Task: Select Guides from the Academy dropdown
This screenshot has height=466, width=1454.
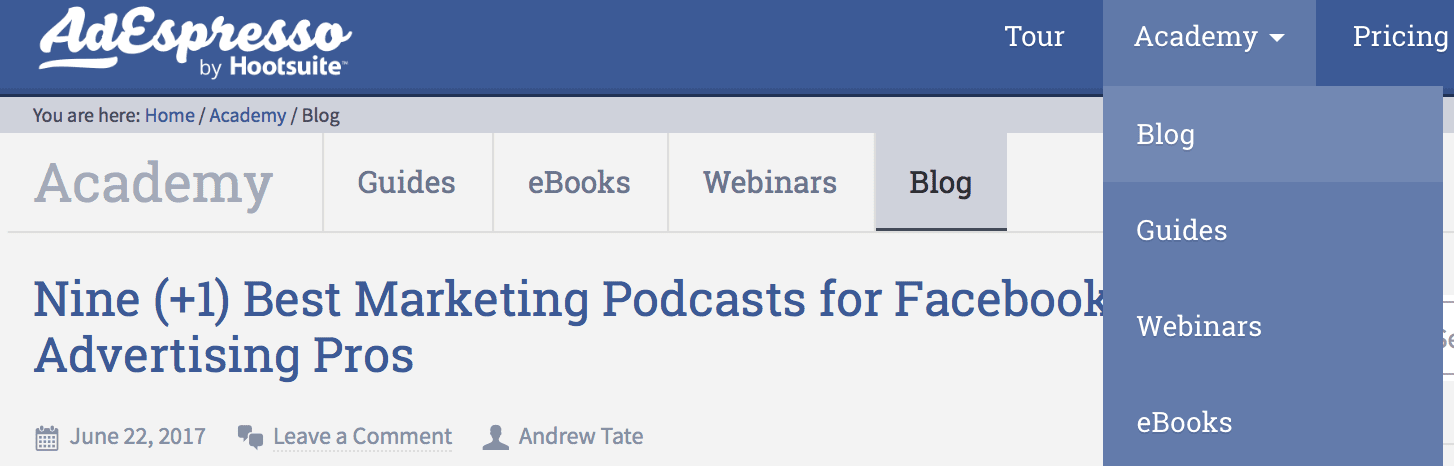Action: pyautogui.click(x=1273, y=230)
